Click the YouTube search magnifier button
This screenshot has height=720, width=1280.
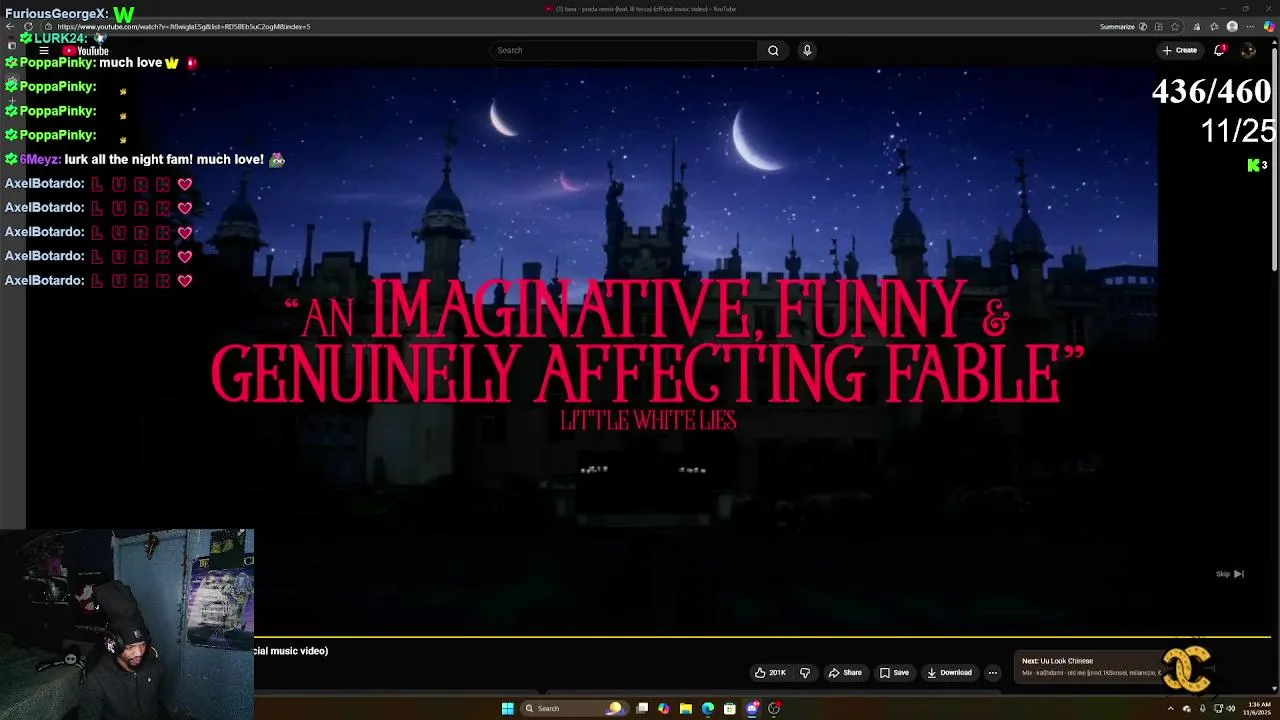click(773, 50)
